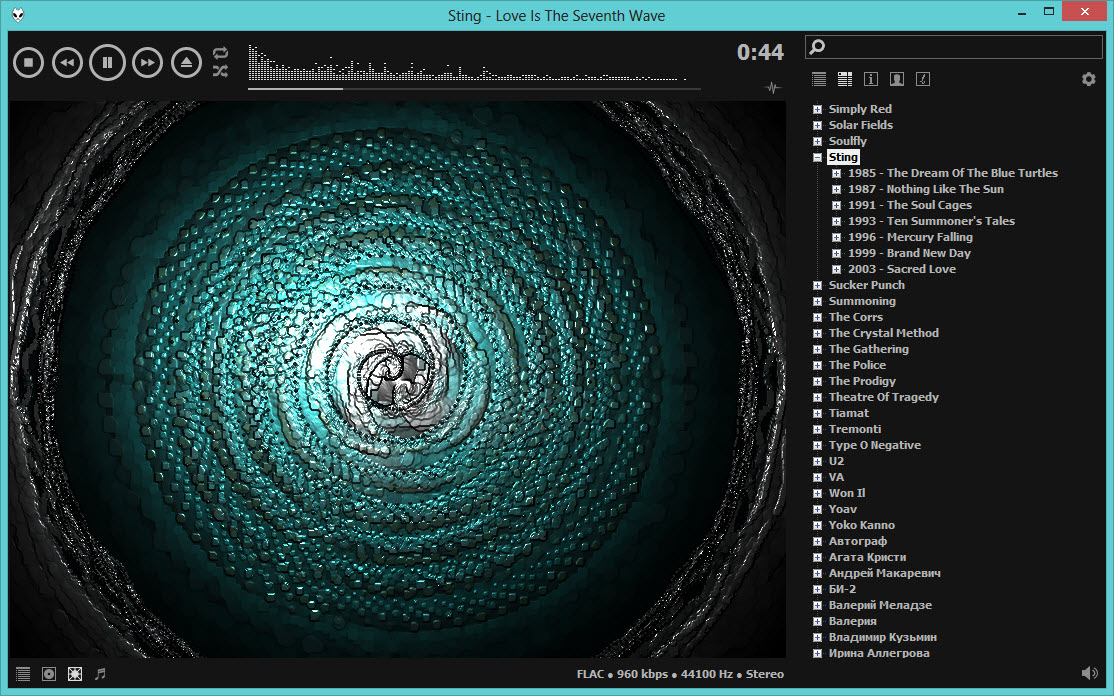Open the lyrics panel icon
The image size is (1114, 696).
(923, 79)
